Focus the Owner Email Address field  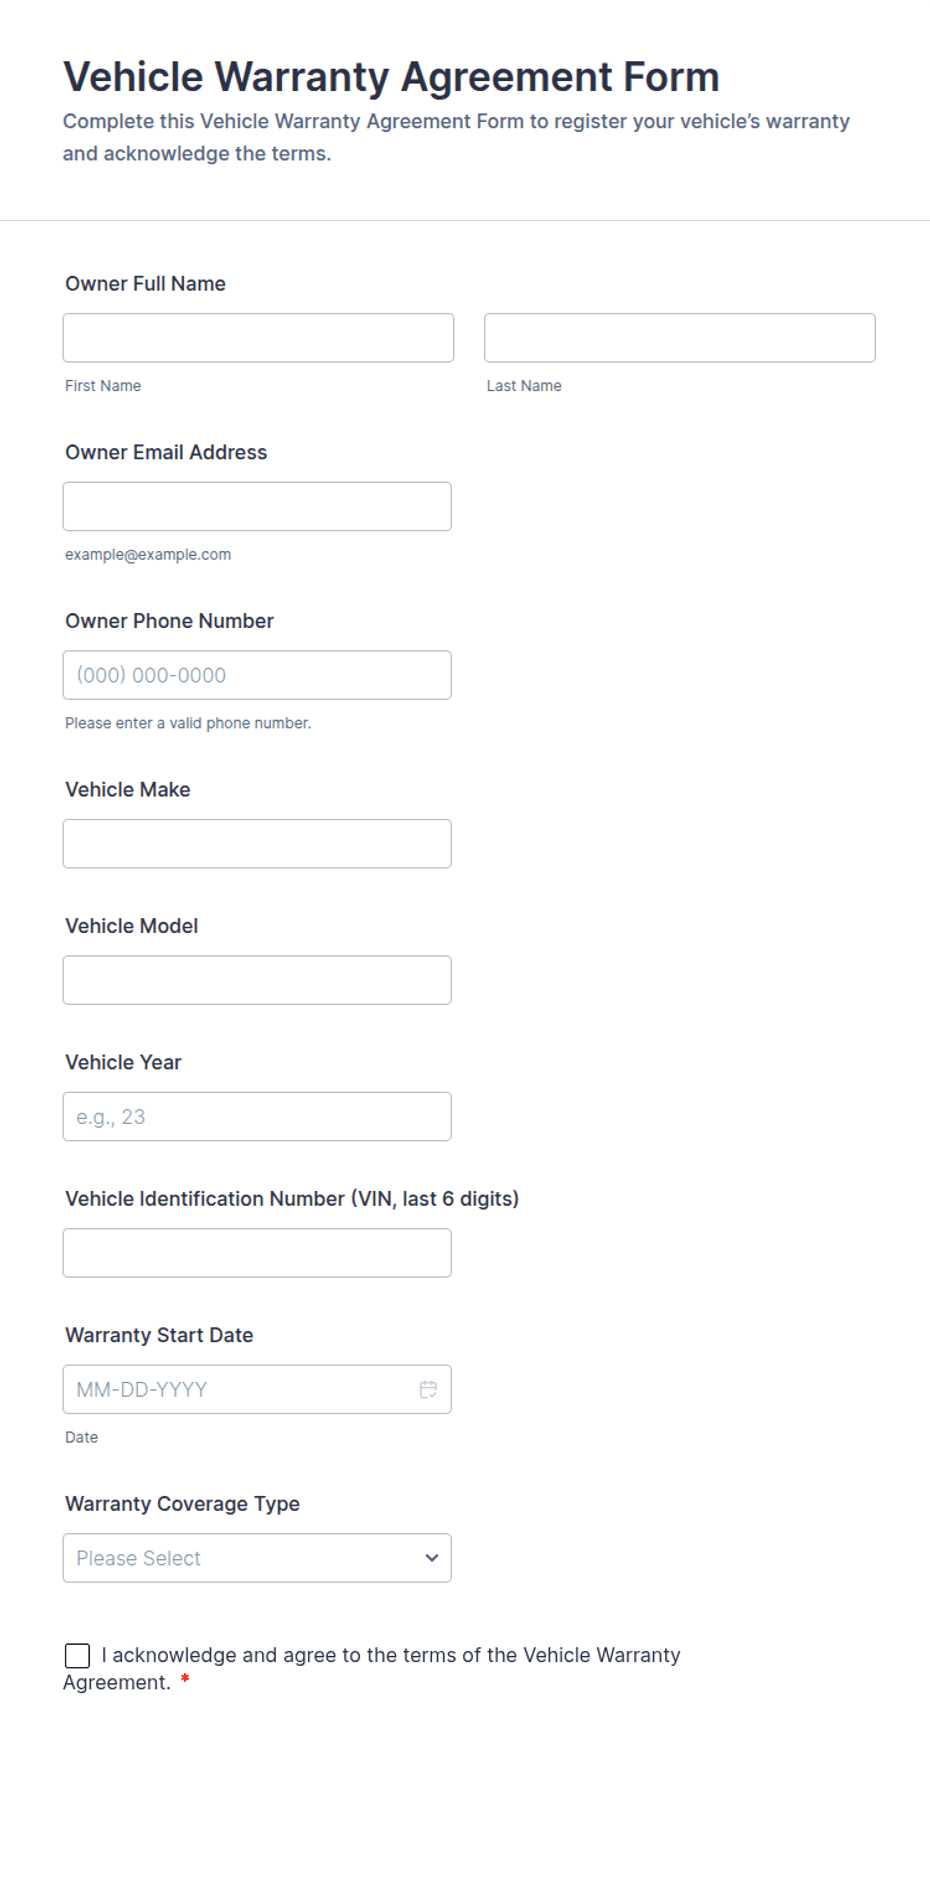[x=257, y=507]
